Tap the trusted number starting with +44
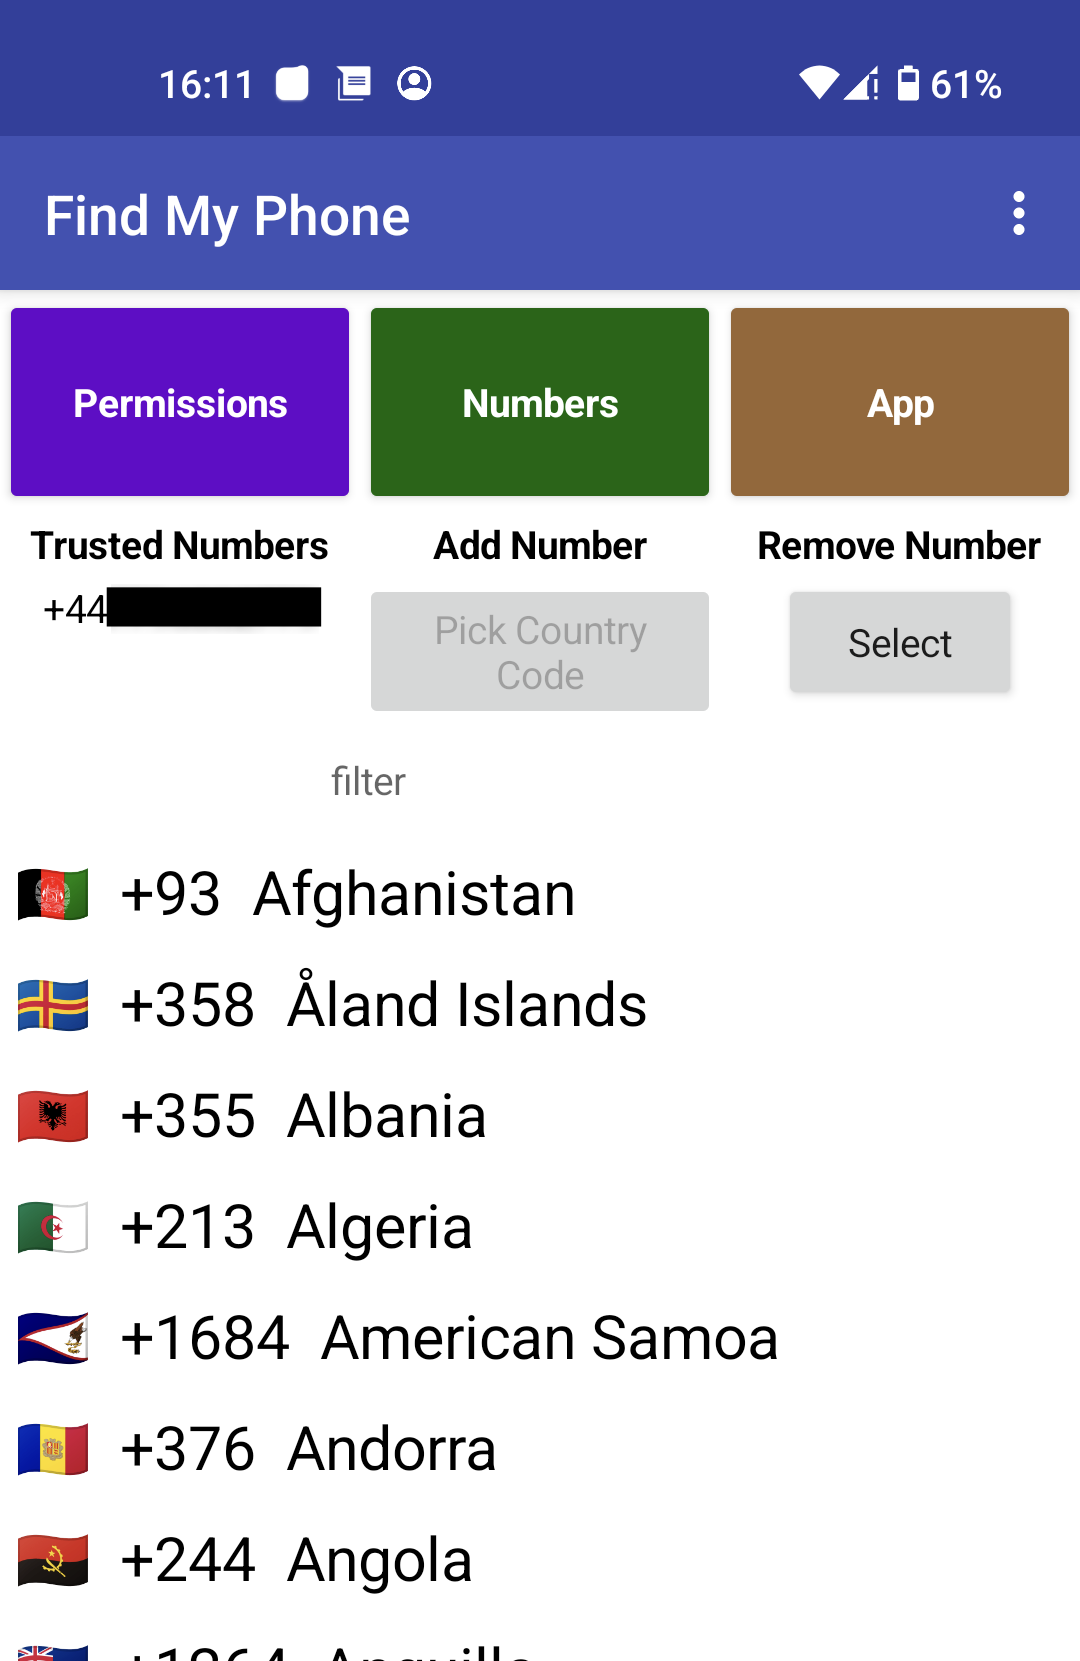This screenshot has width=1080, height=1661. (x=181, y=608)
